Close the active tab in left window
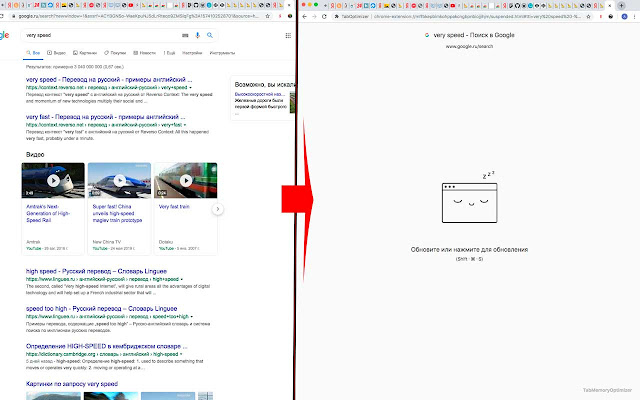Viewport: 640px width, 400px height. point(289,5)
